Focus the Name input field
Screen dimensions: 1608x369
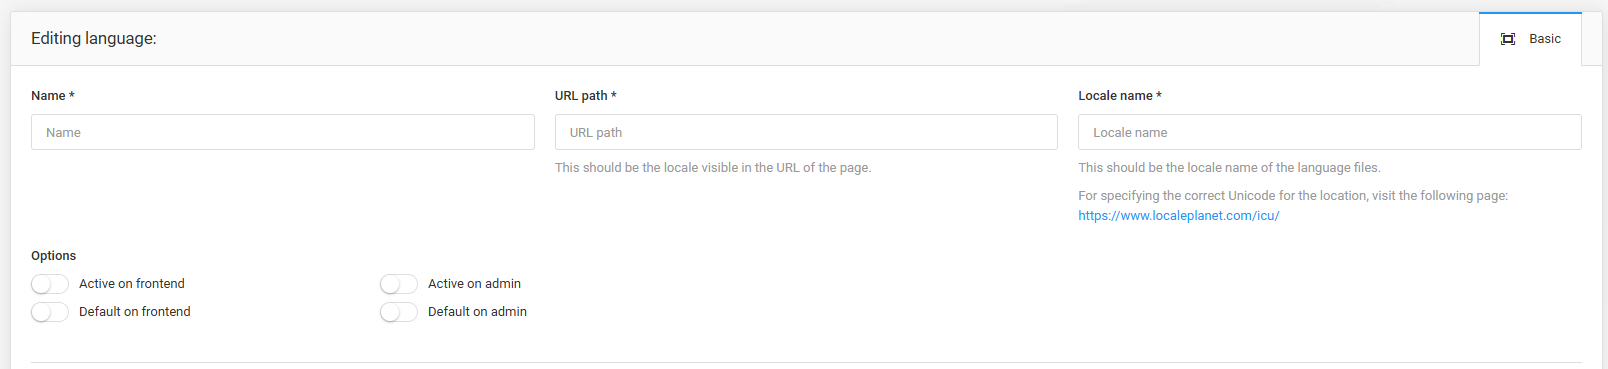tap(283, 132)
